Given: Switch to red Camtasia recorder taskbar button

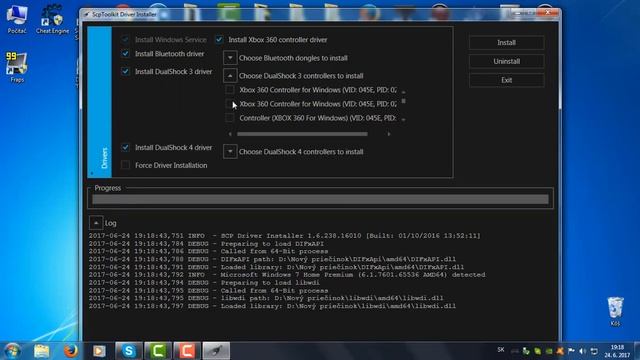Looking at the screenshot, I should click(187, 351).
